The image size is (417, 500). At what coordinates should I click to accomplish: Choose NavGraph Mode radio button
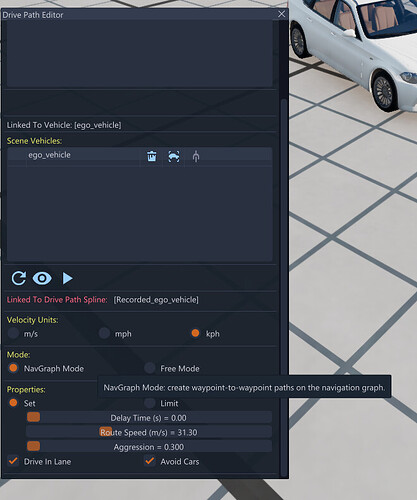pyautogui.click(x=13, y=368)
